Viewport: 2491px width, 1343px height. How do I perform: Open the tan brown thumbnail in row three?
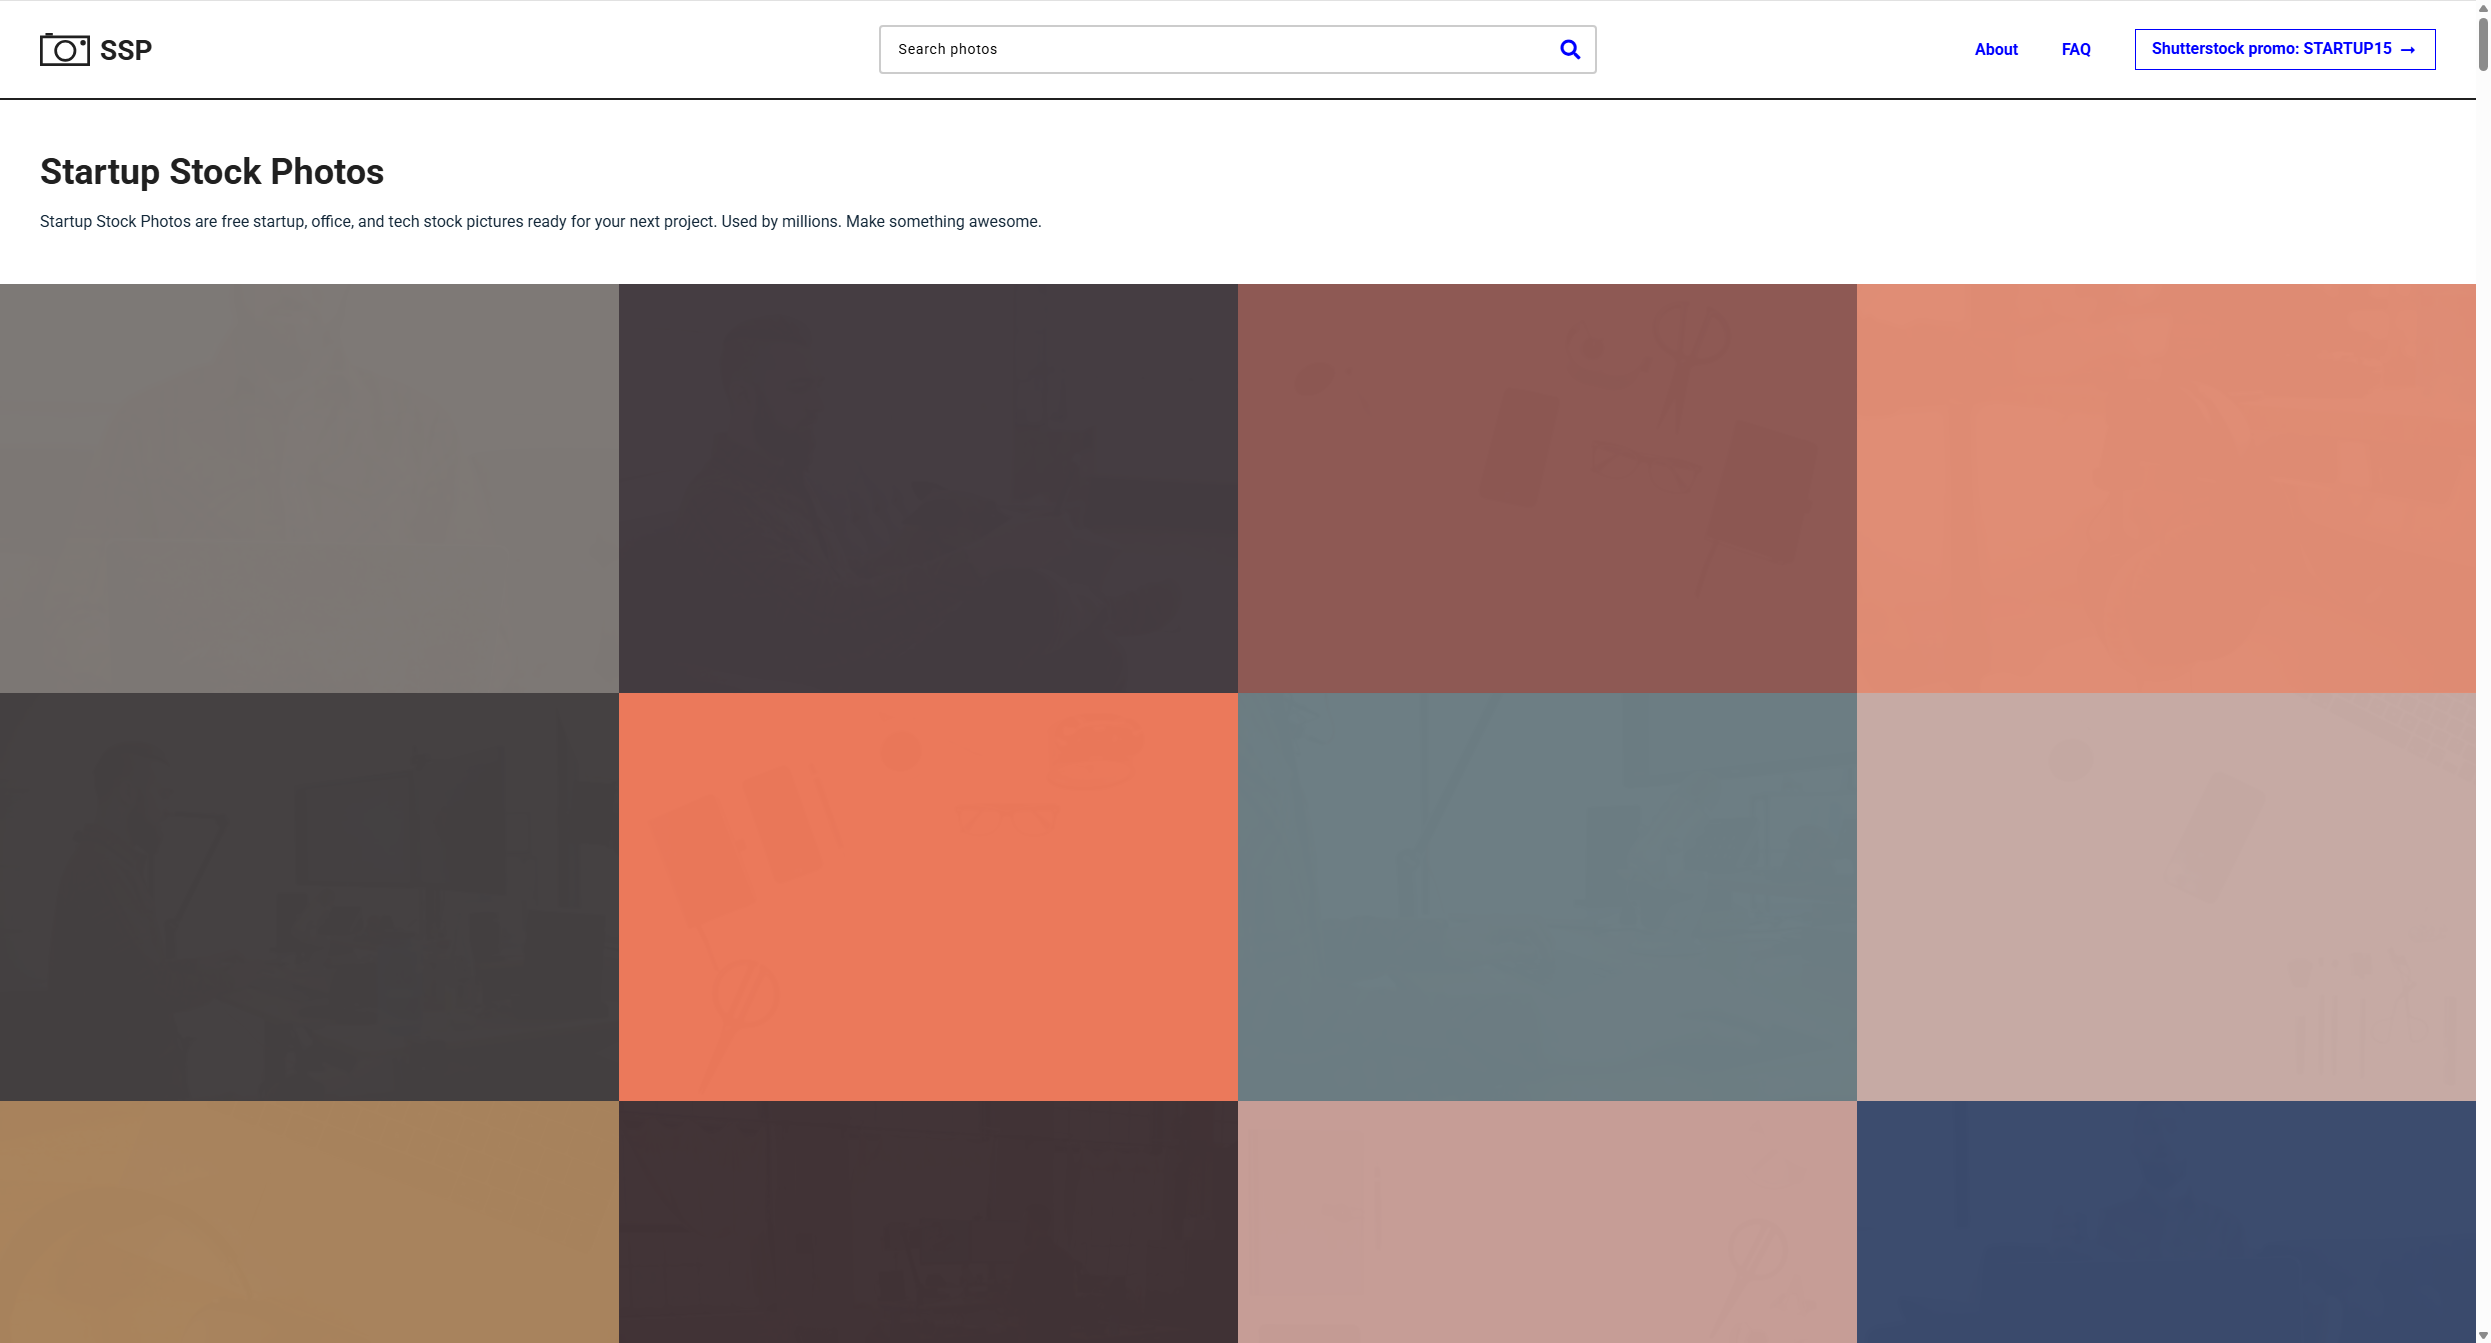[x=309, y=1222]
